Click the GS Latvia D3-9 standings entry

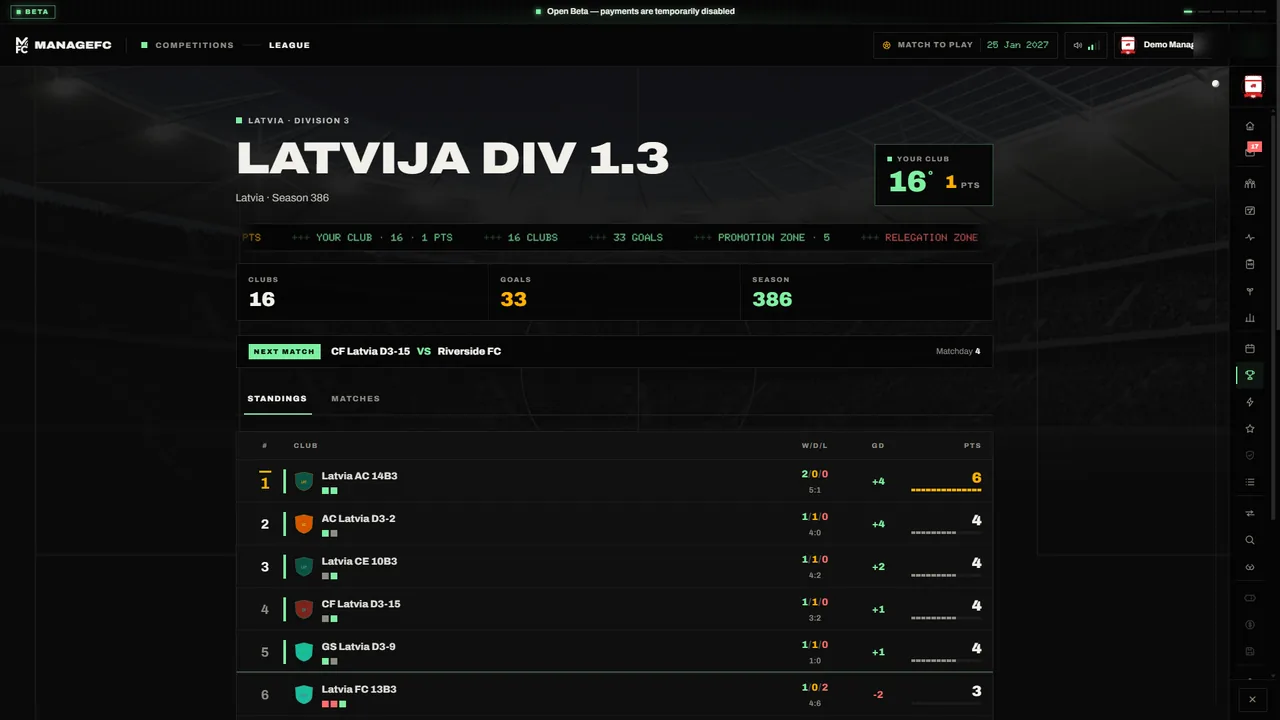click(x=614, y=652)
